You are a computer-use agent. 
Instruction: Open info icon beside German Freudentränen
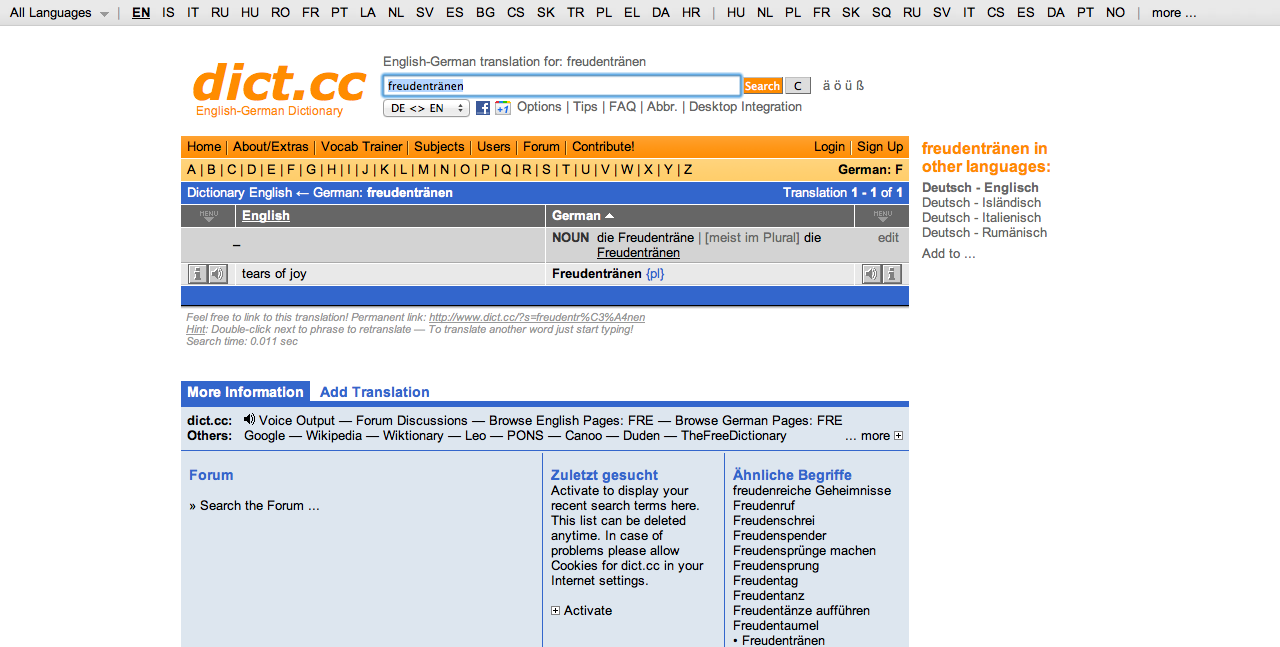click(x=892, y=274)
